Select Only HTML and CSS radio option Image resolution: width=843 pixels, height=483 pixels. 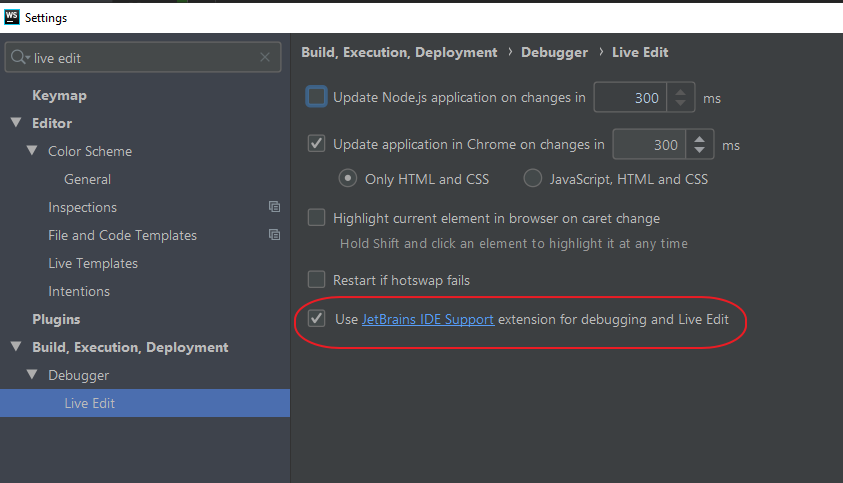pyautogui.click(x=348, y=179)
